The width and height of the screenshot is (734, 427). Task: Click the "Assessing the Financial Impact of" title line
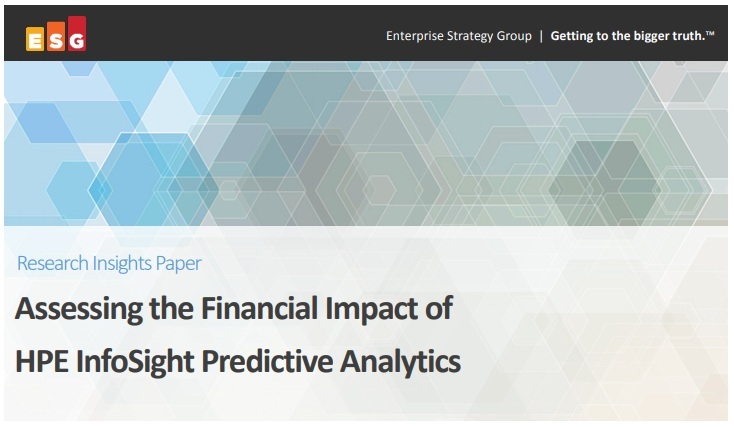tap(233, 309)
